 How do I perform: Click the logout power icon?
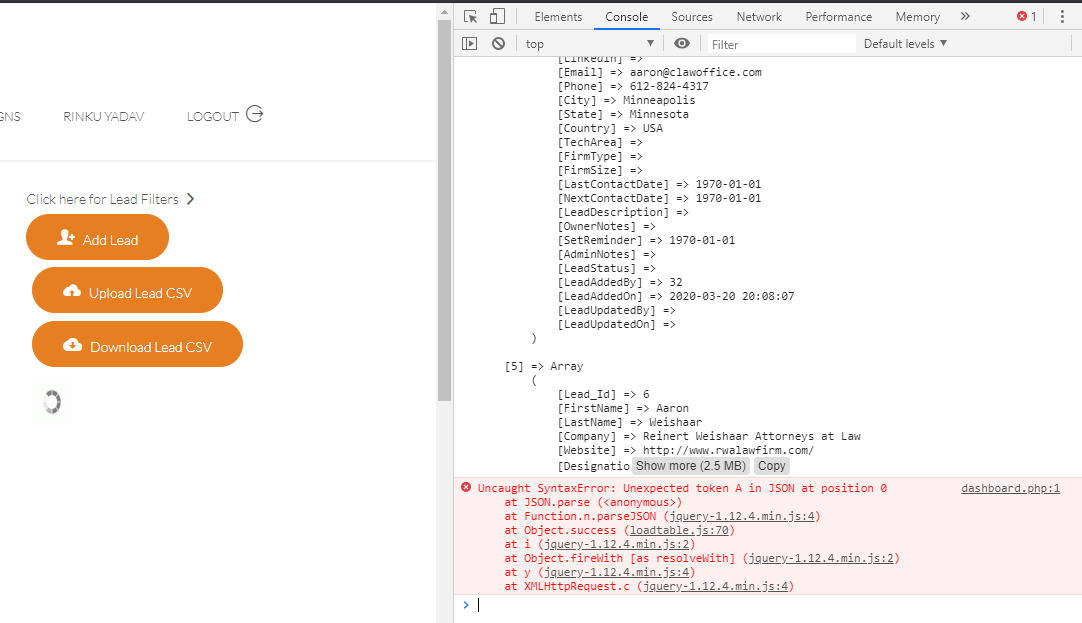click(254, 114)
